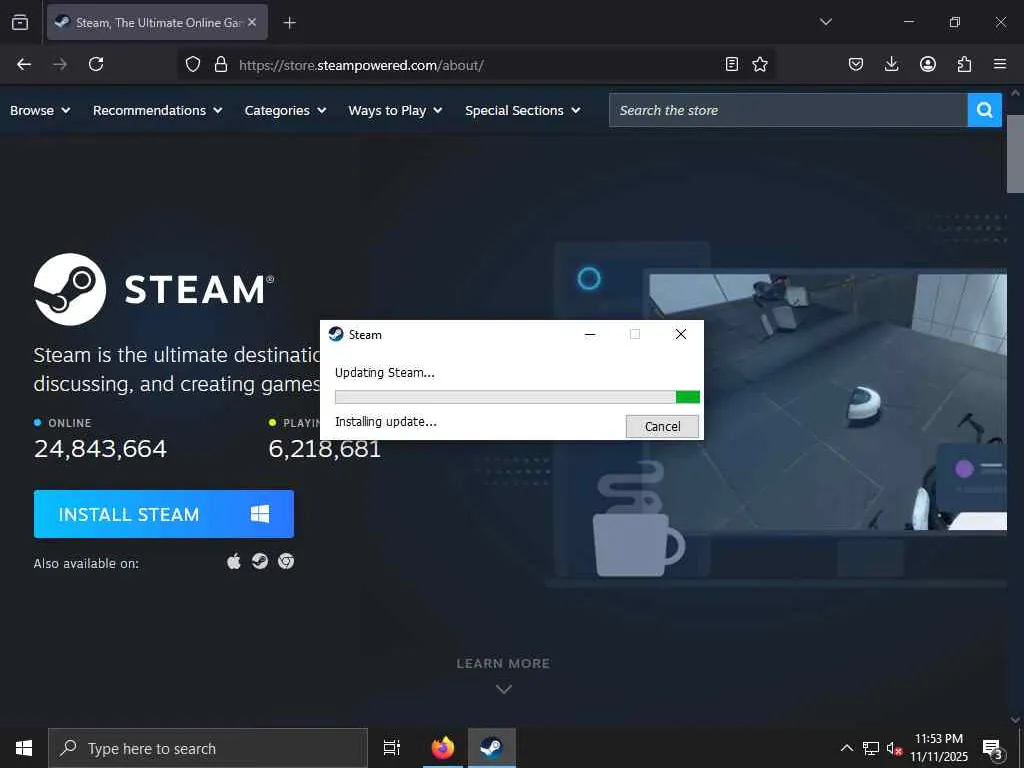Image resolution: width=1024 pixels, height=768 pixels.
Task: Click the Steam logo on the page
Action: 154,289
